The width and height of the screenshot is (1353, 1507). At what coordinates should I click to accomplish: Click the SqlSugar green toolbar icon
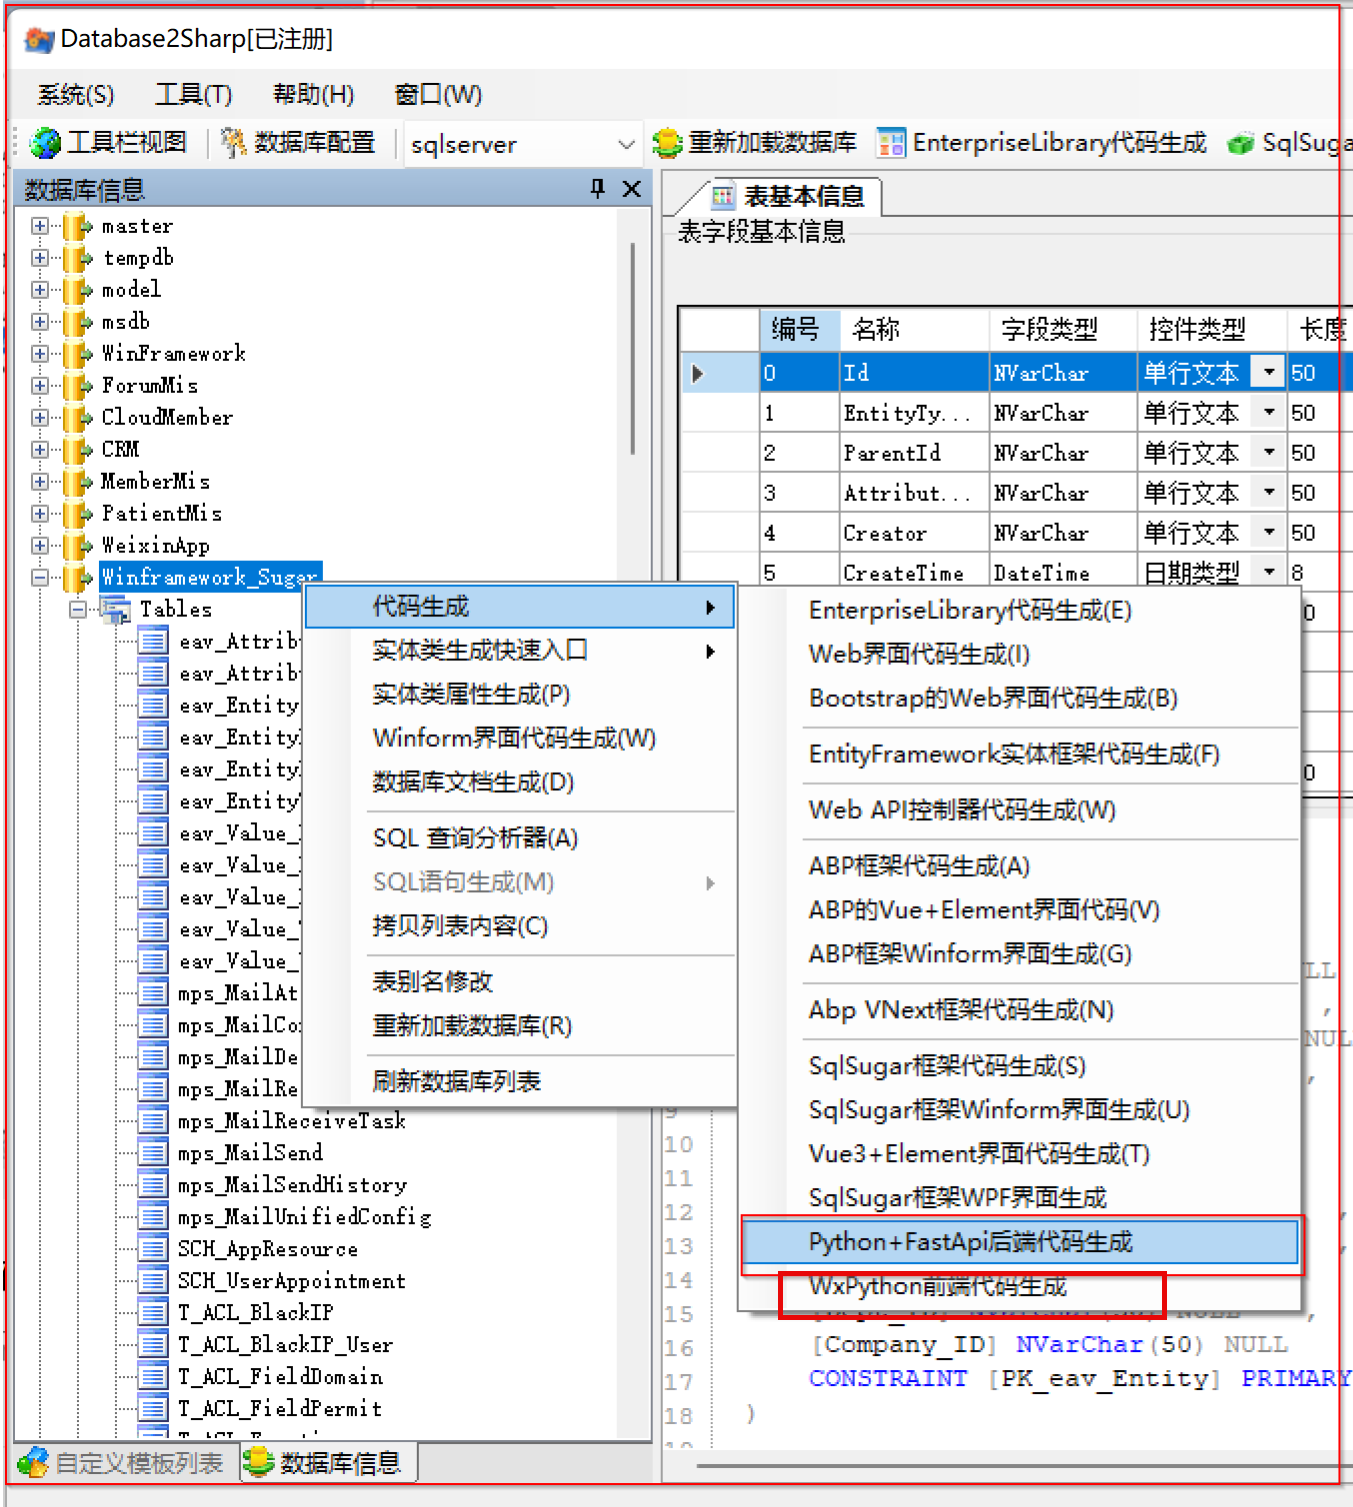[x=1241, y=144]
